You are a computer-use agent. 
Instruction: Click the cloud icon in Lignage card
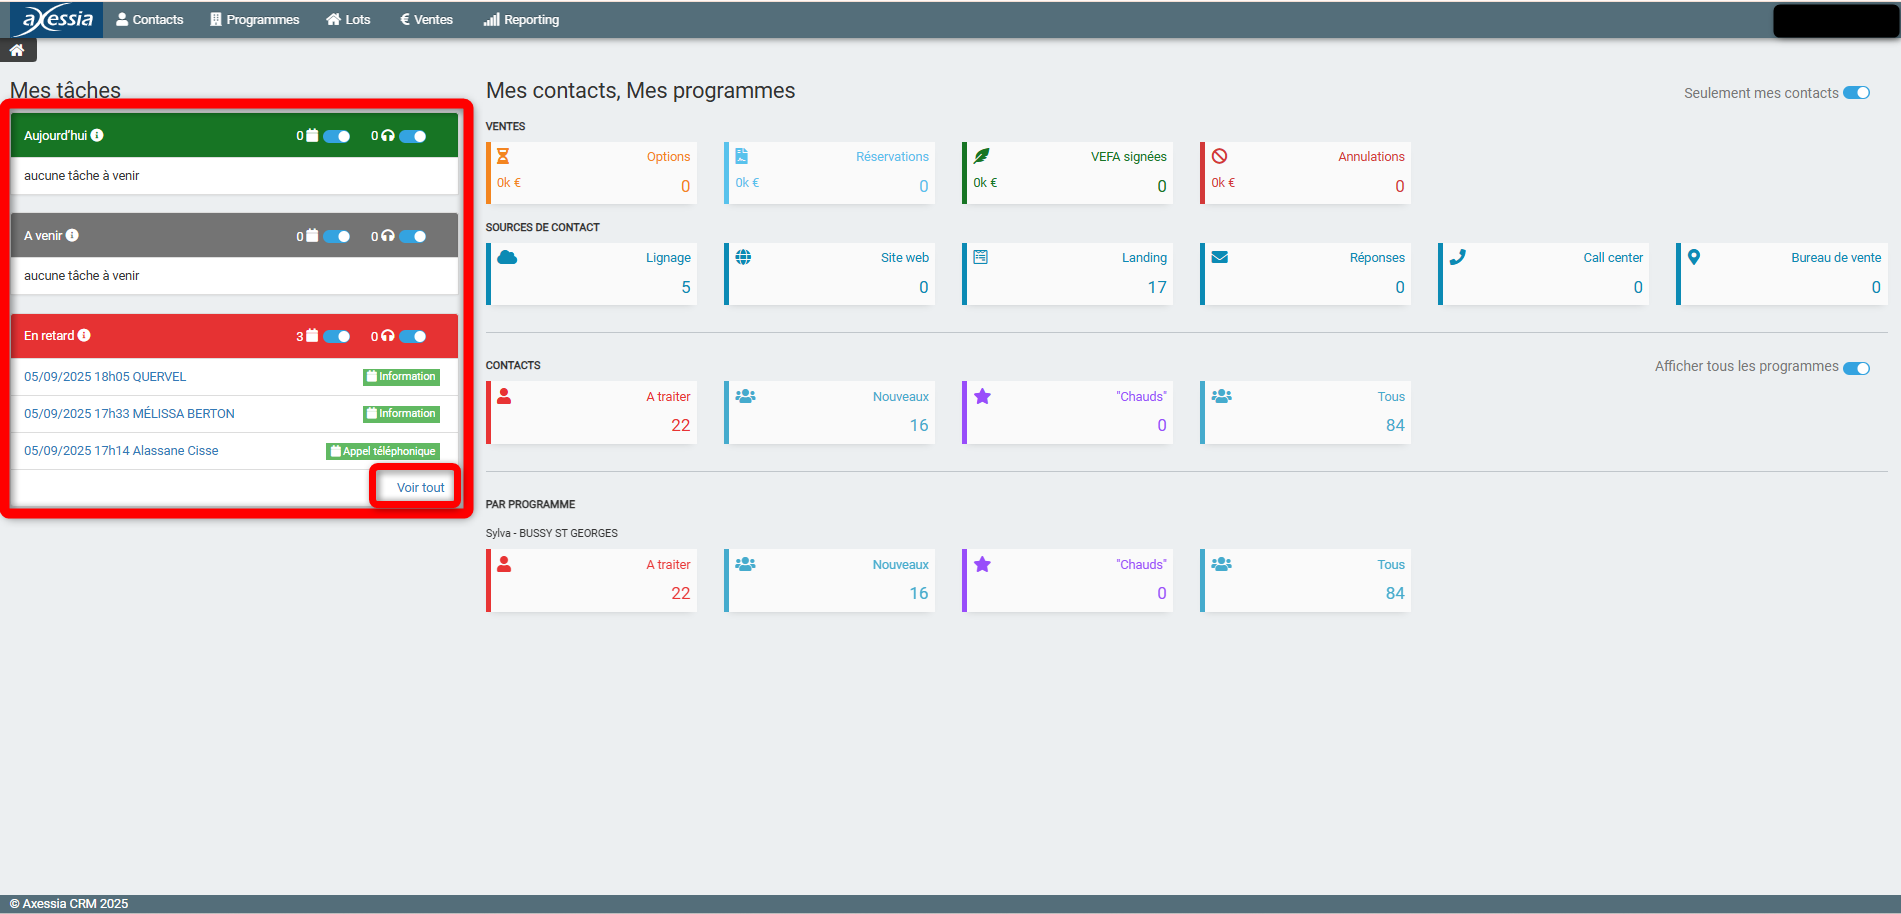point(507,257)
